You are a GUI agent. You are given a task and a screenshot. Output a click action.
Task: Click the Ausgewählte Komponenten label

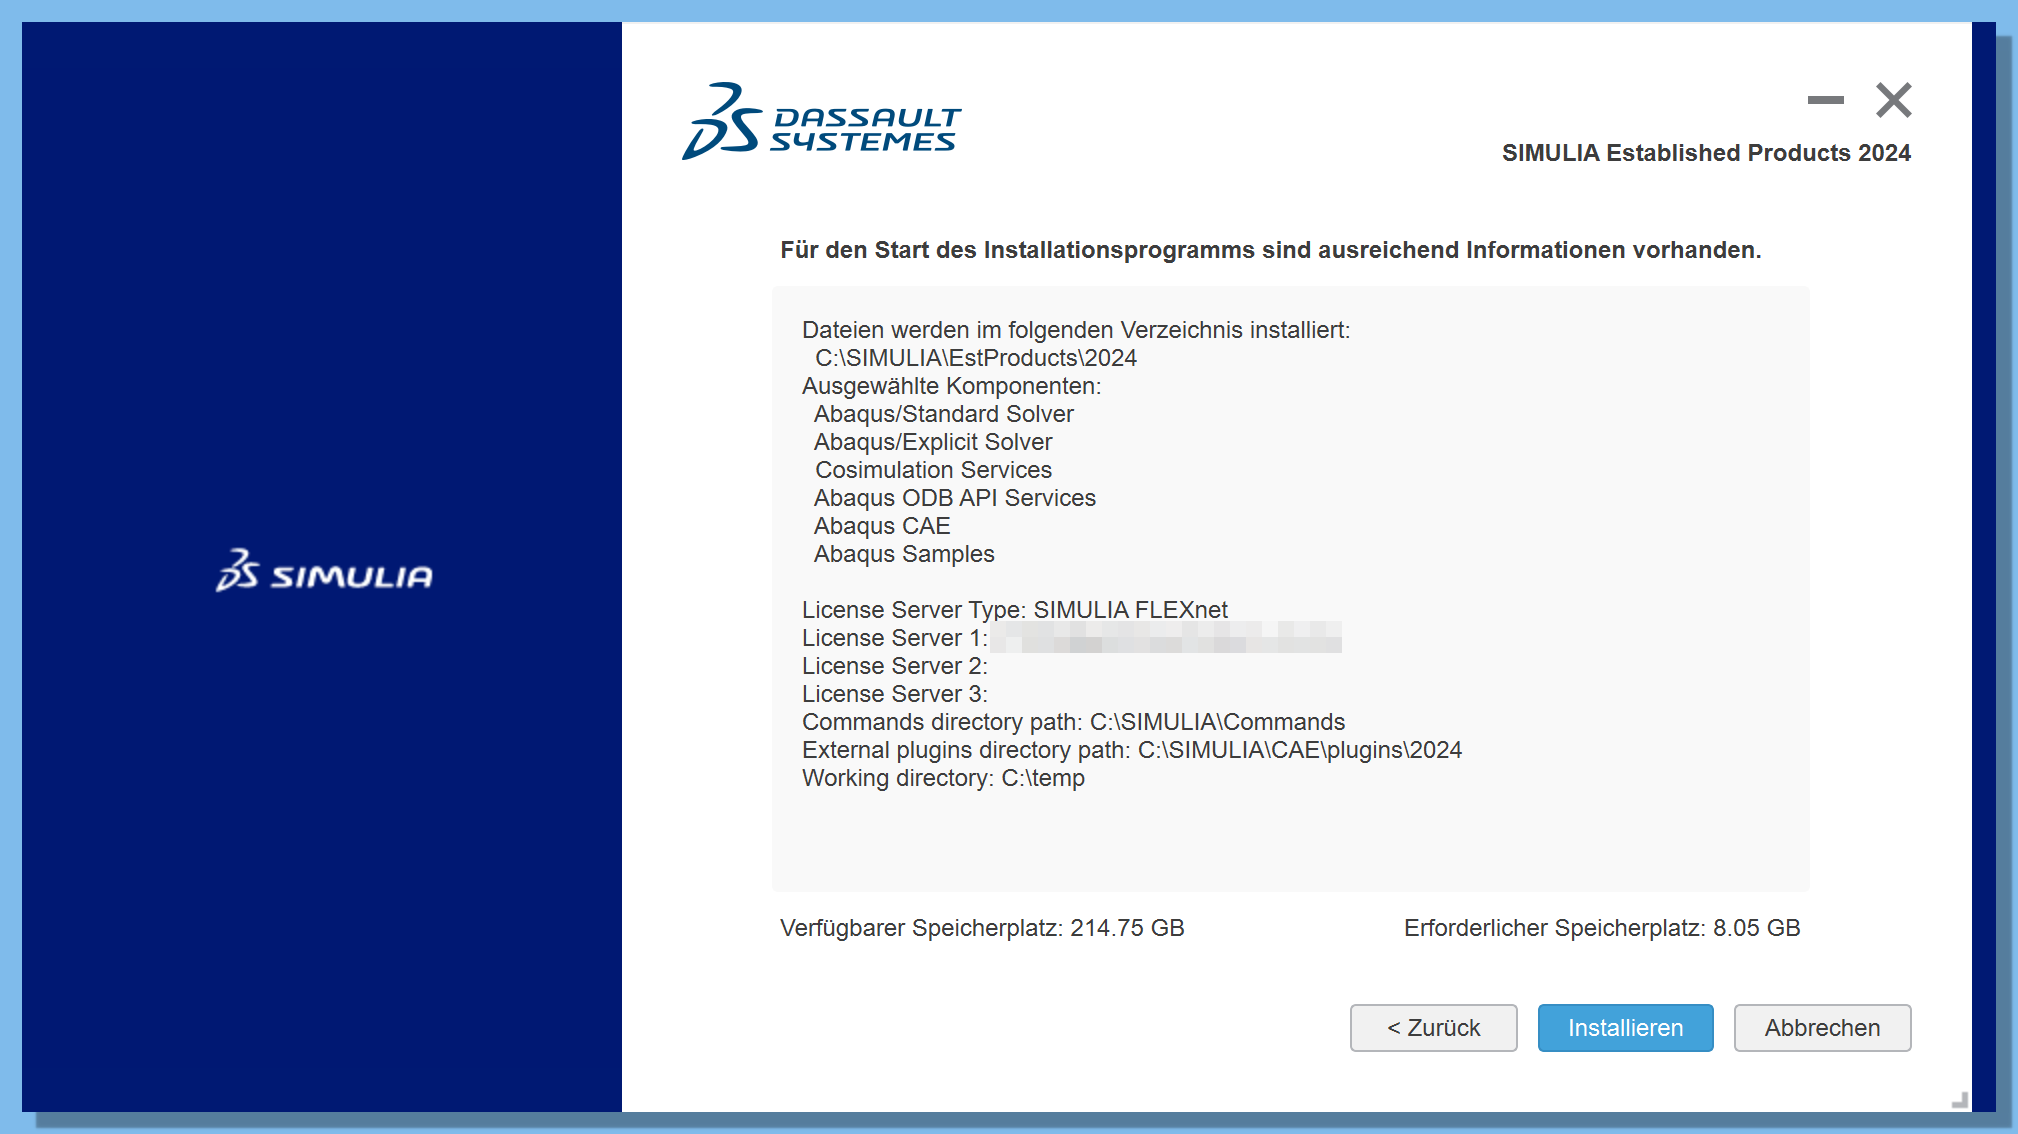[951, 386]
